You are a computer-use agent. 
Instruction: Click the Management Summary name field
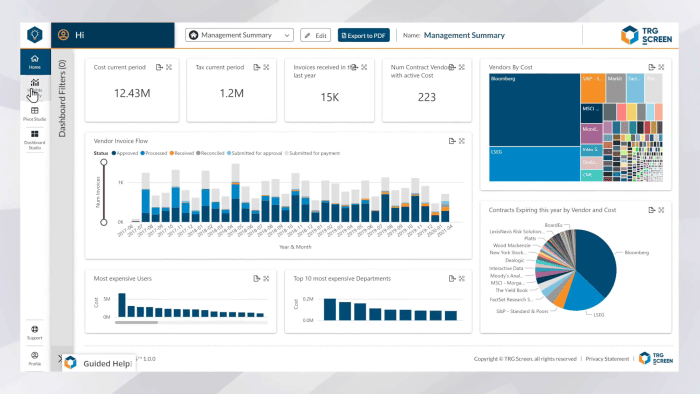[464, 35]
